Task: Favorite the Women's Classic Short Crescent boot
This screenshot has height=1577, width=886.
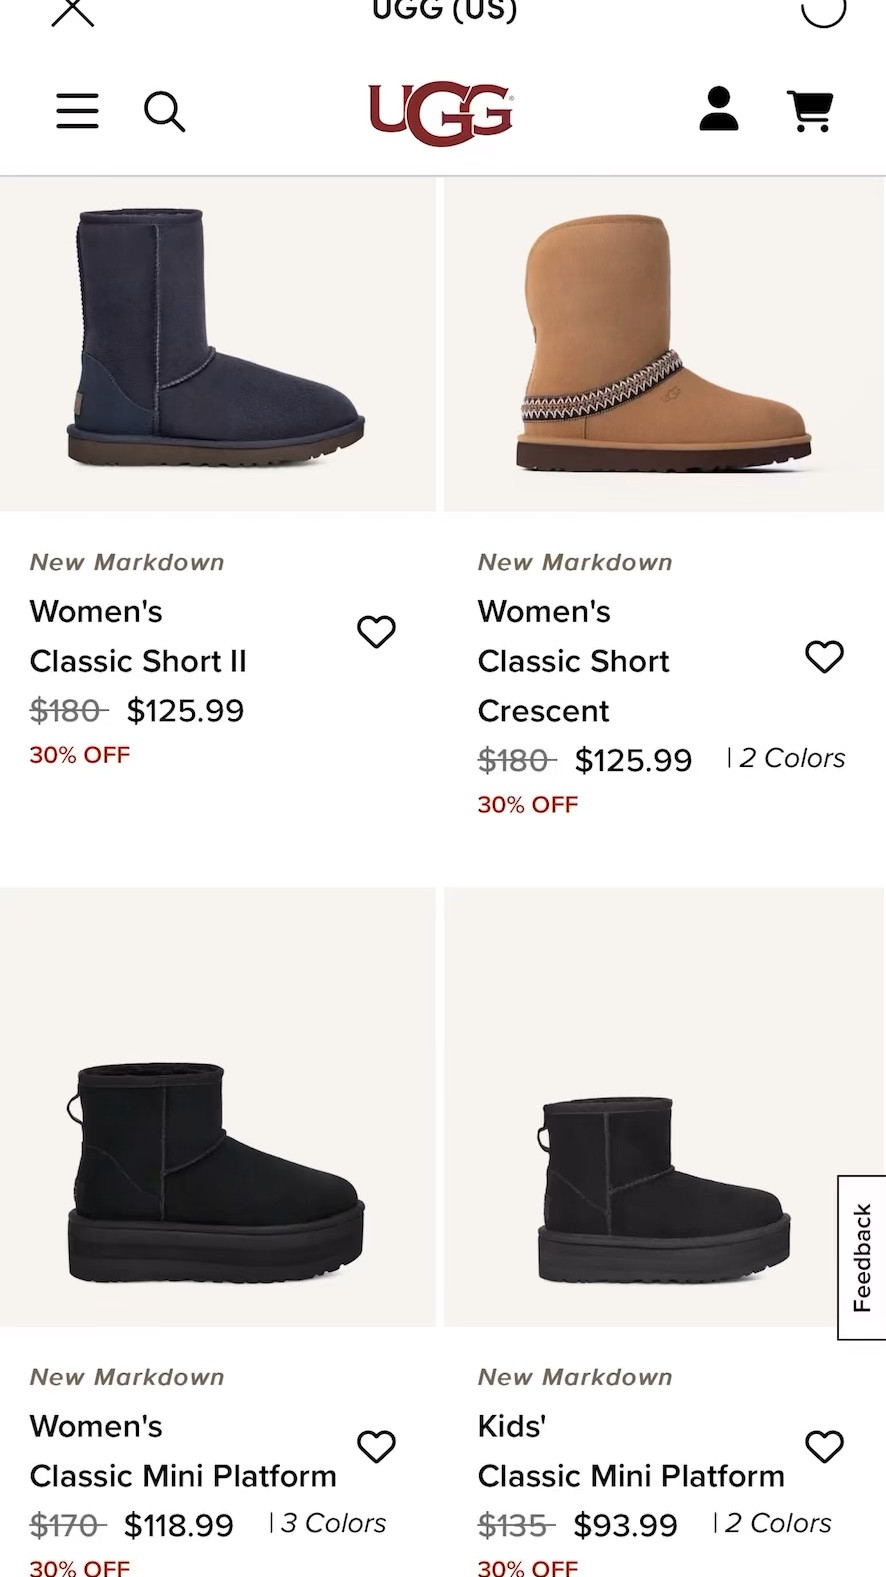Action: [824, 657]
